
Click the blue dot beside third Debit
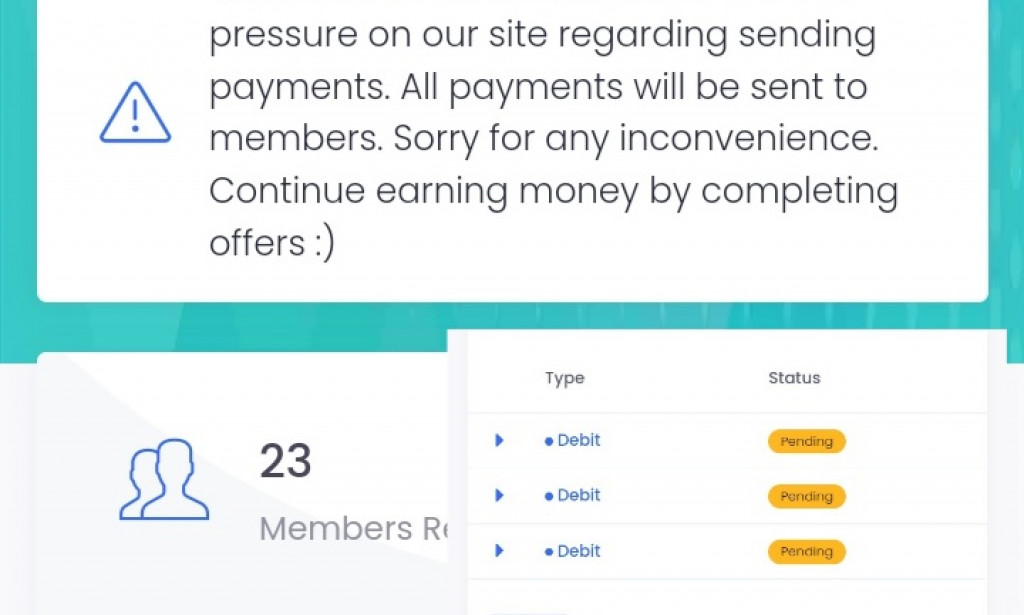click(x=549, y=551)
